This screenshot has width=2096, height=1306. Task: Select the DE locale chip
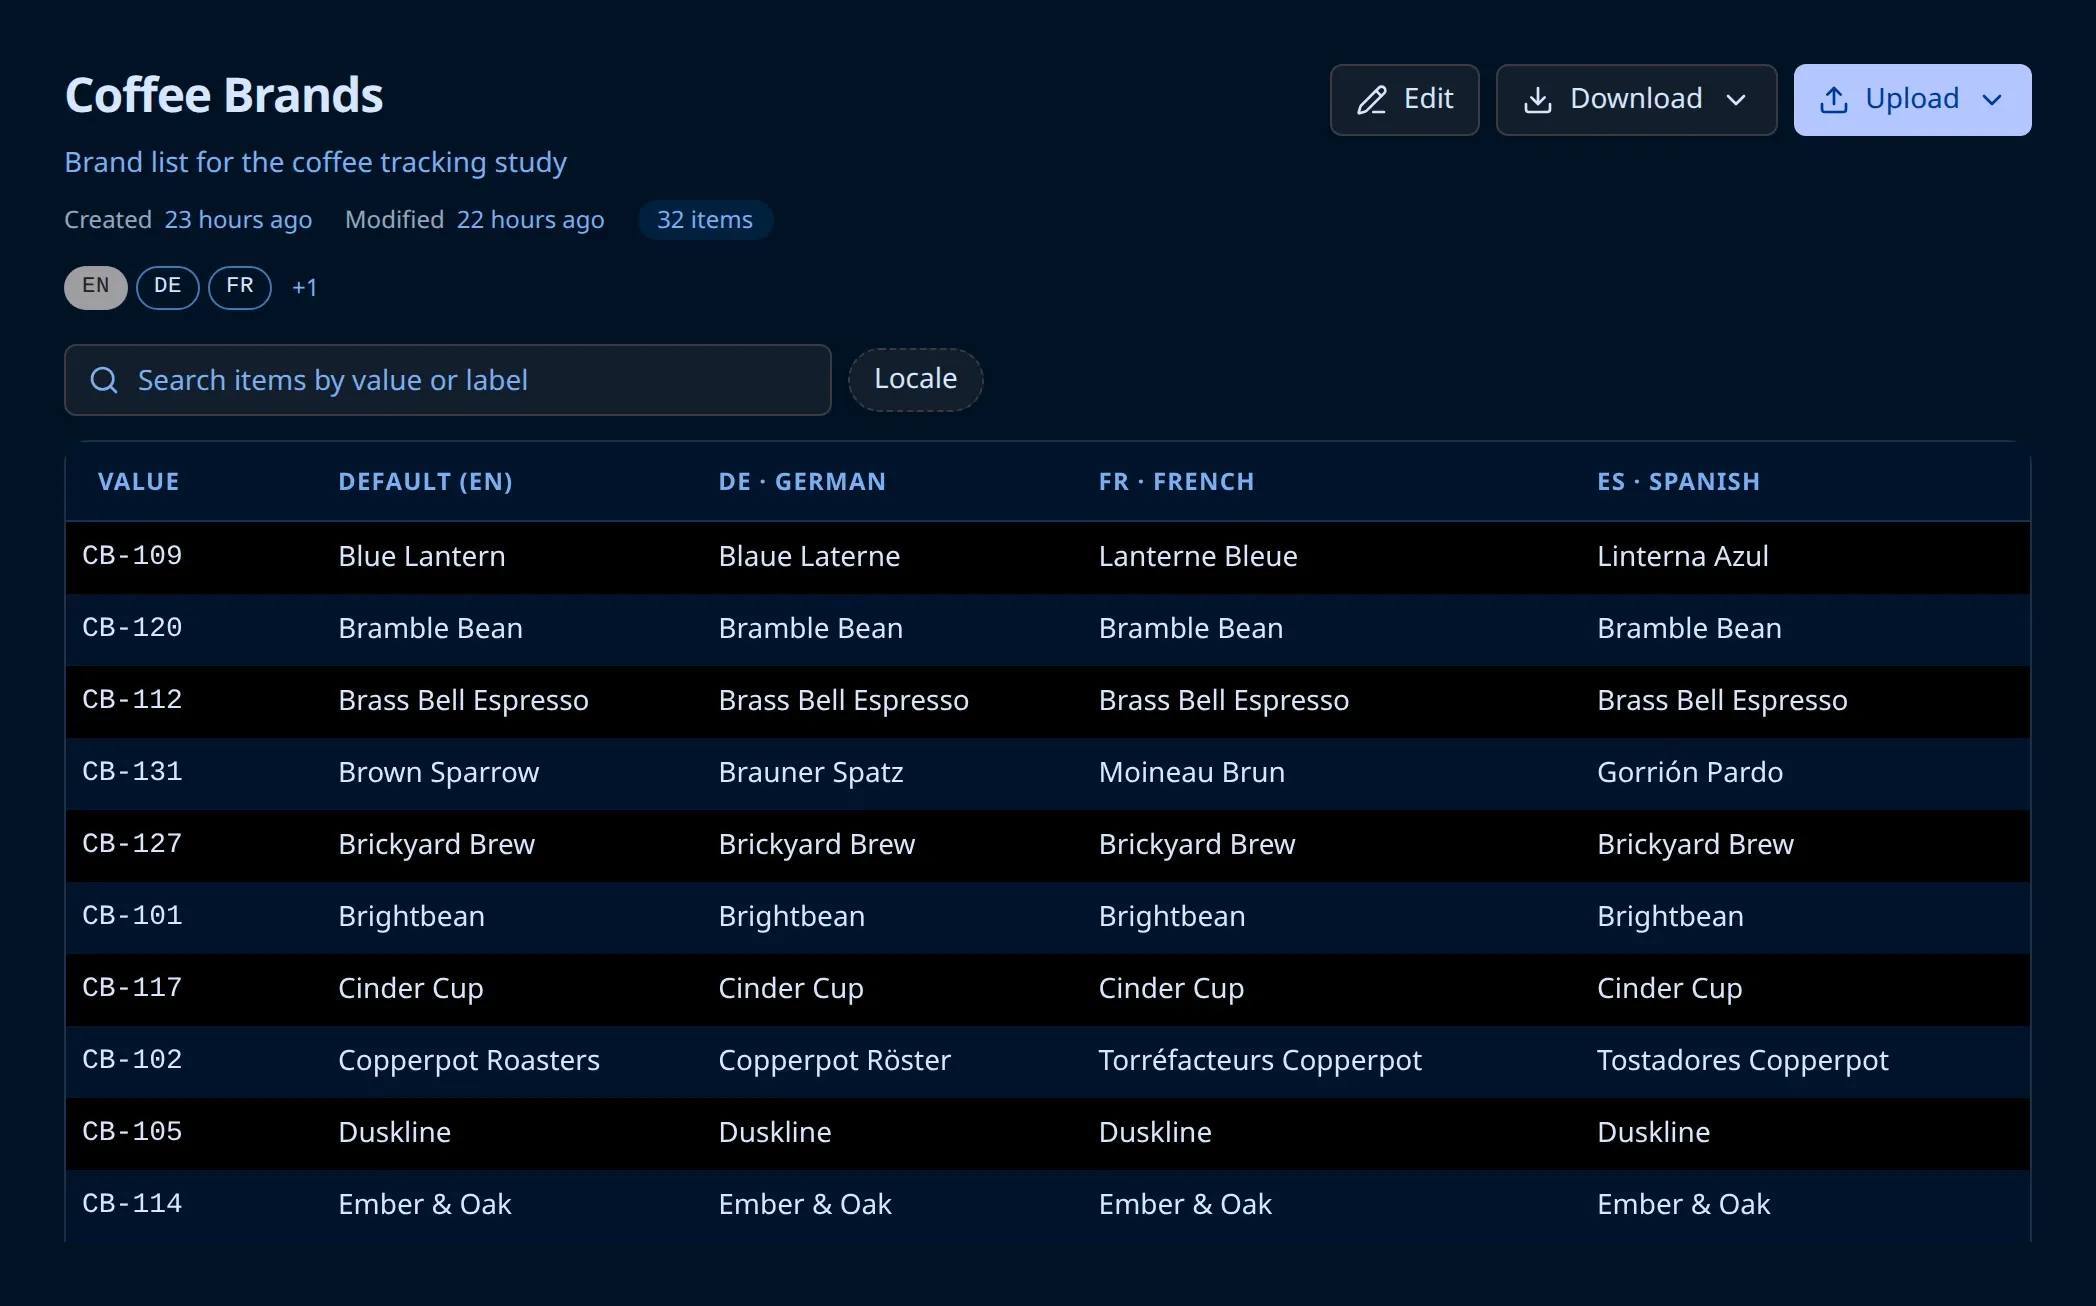(168, 287)
